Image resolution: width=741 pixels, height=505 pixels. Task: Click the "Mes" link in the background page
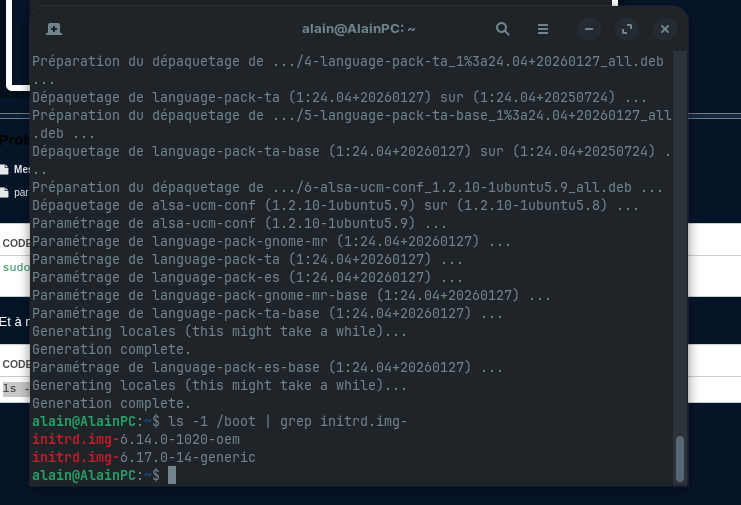(21, 170)
